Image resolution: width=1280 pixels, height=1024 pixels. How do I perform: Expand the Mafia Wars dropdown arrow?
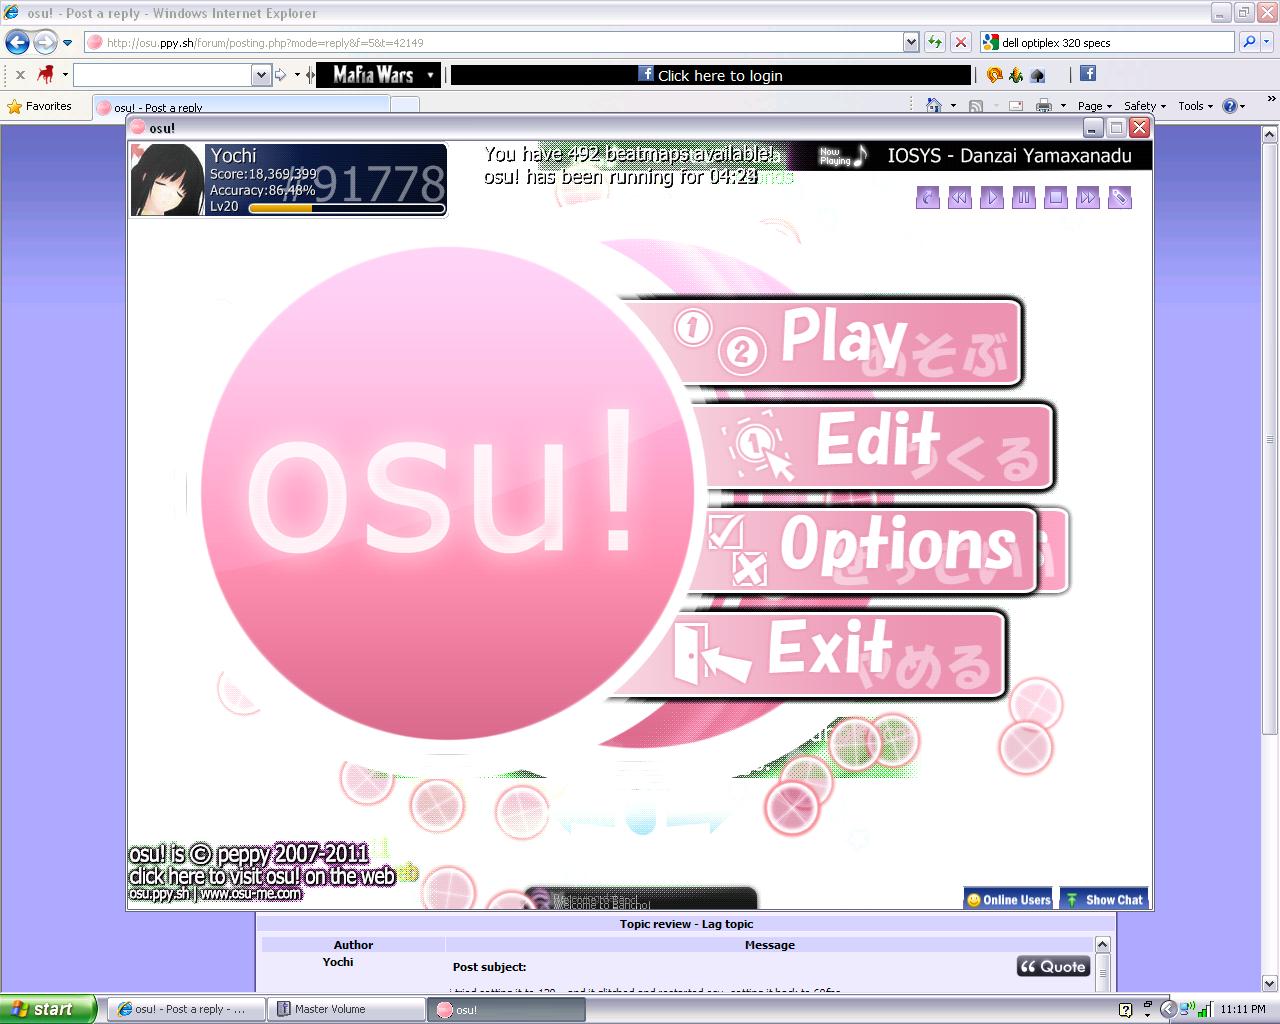(x=431, y=75)
